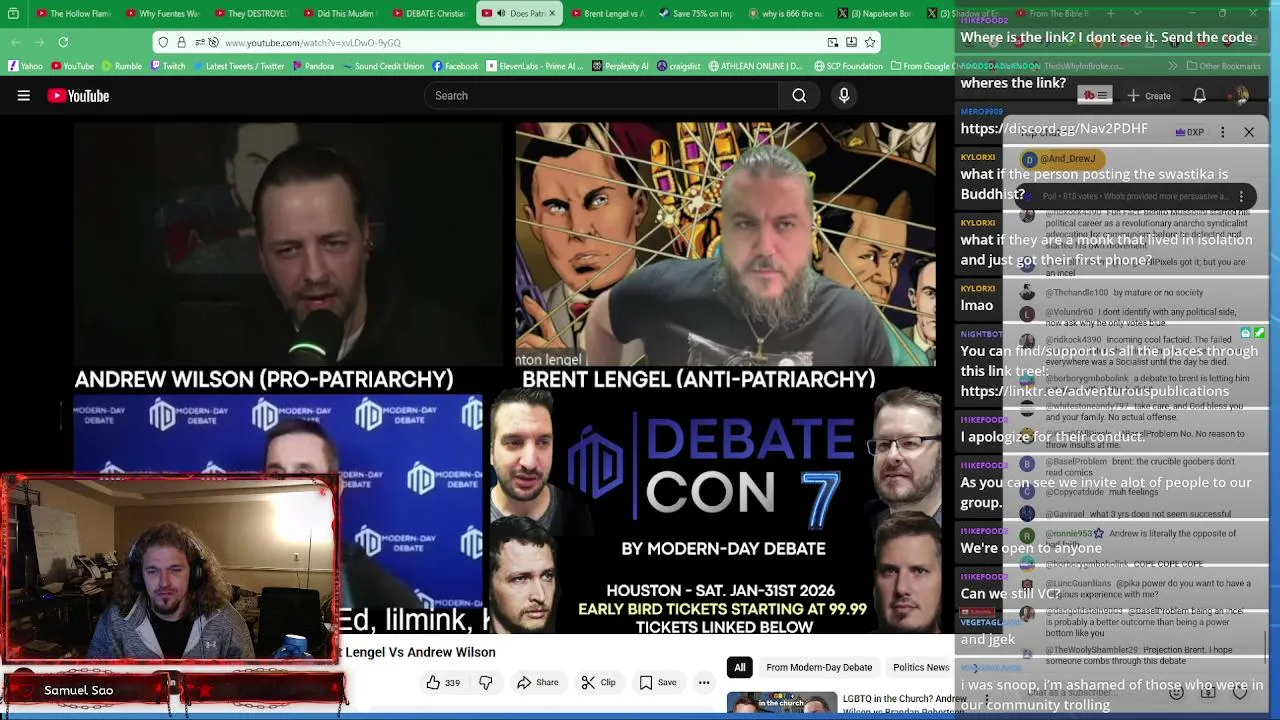
Task: Open the LGBTQ in the Church video thumbnail
Action: 782,705
